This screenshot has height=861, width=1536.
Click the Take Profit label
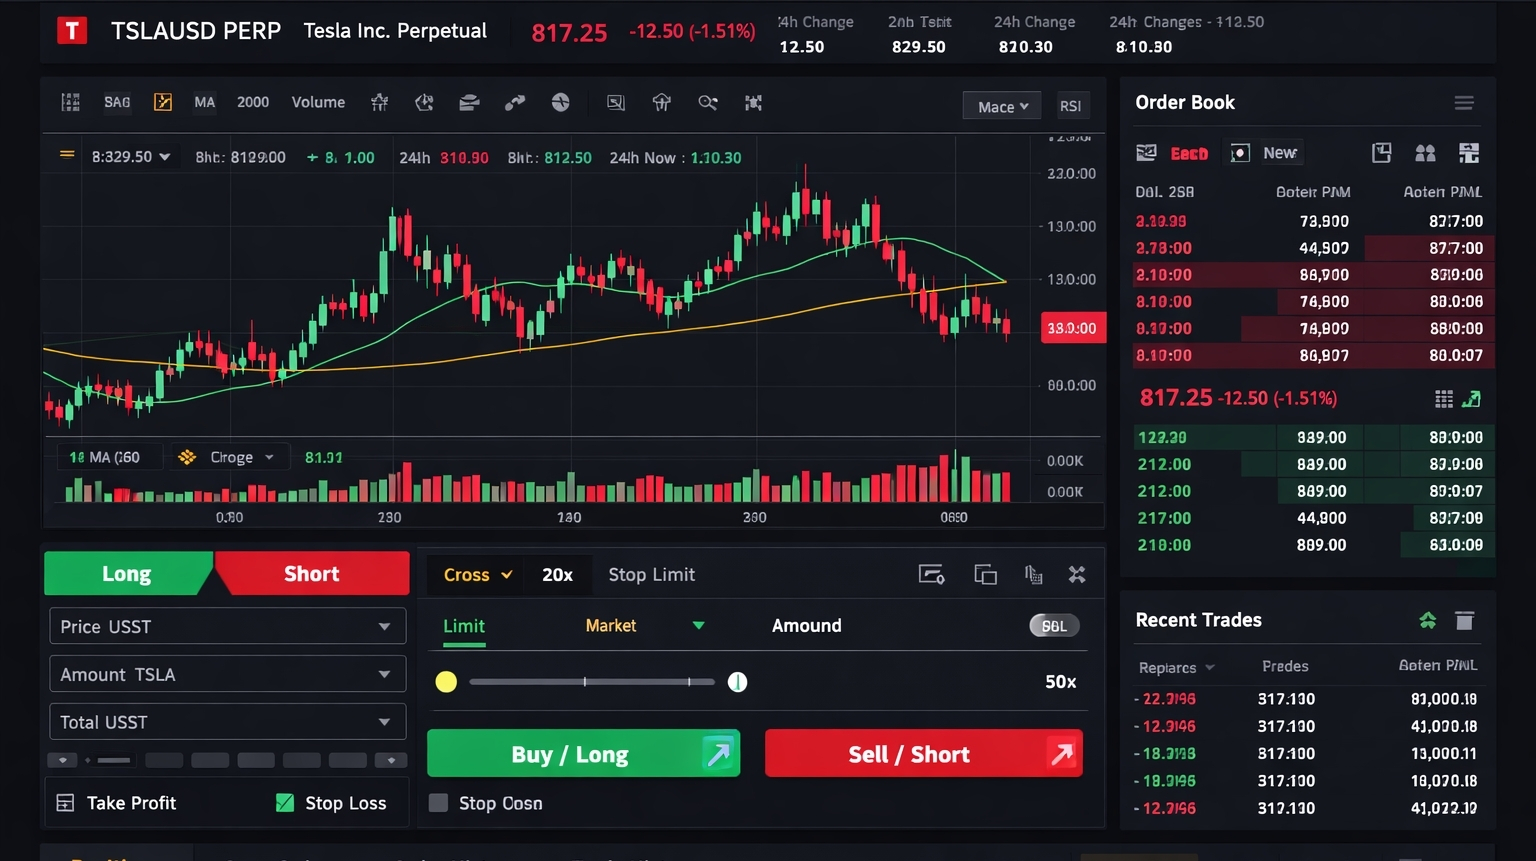pos(131,803)
